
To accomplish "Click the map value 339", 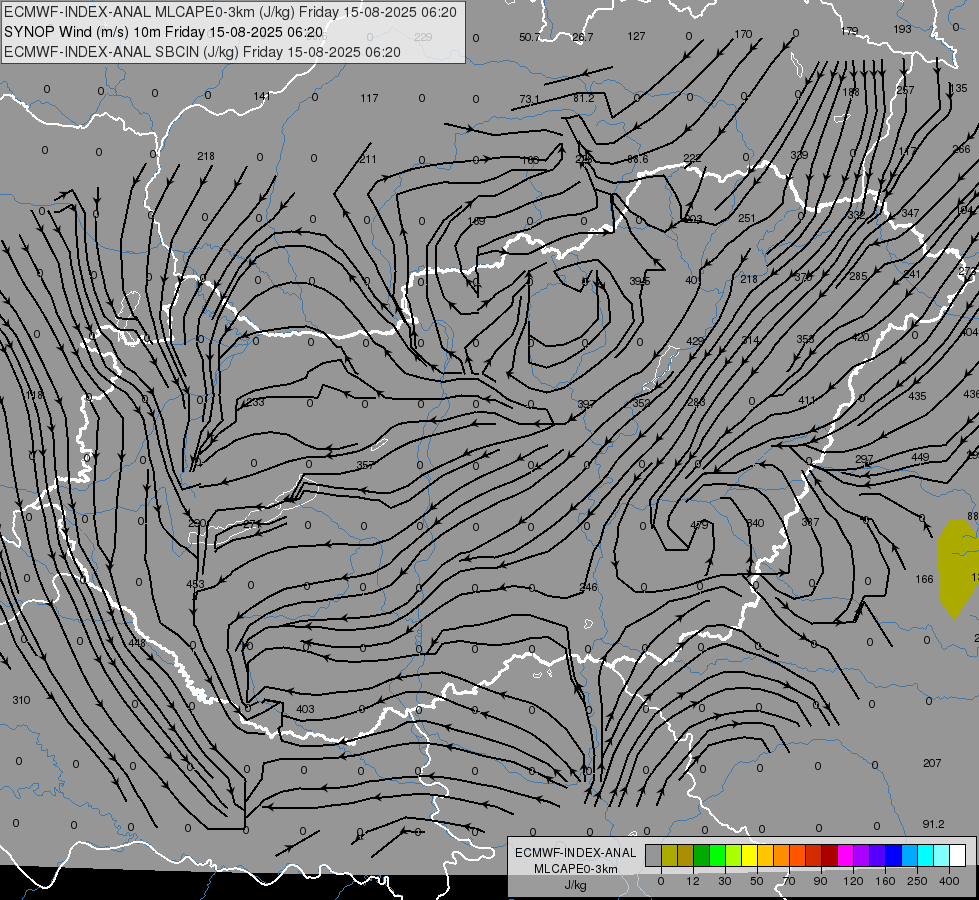I will click(799, 155).
